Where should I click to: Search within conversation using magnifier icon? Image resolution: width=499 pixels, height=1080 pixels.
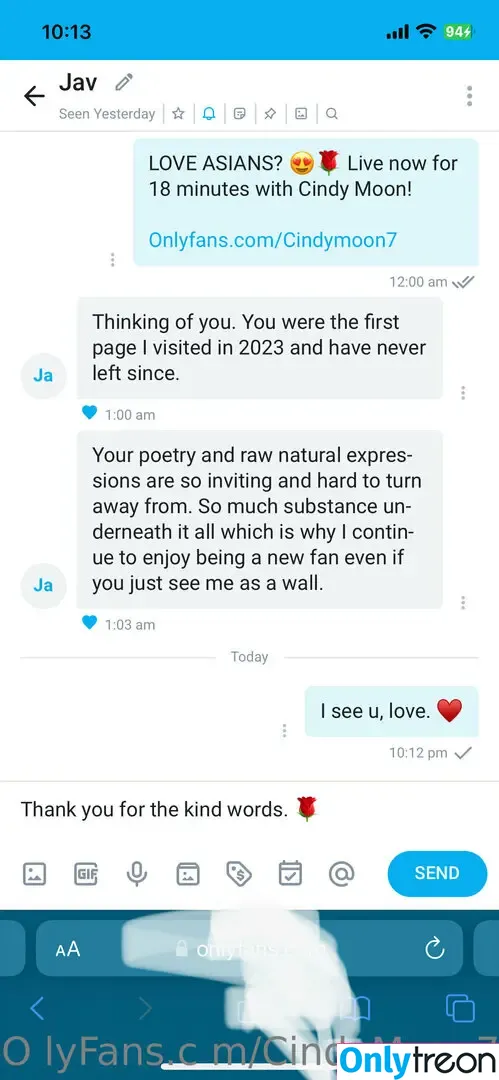point(332,114)
